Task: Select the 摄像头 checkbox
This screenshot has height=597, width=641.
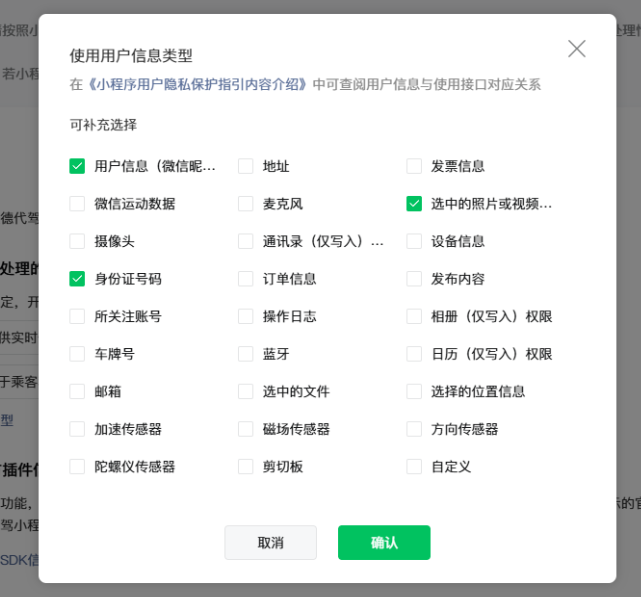Action: coord(77,241)
